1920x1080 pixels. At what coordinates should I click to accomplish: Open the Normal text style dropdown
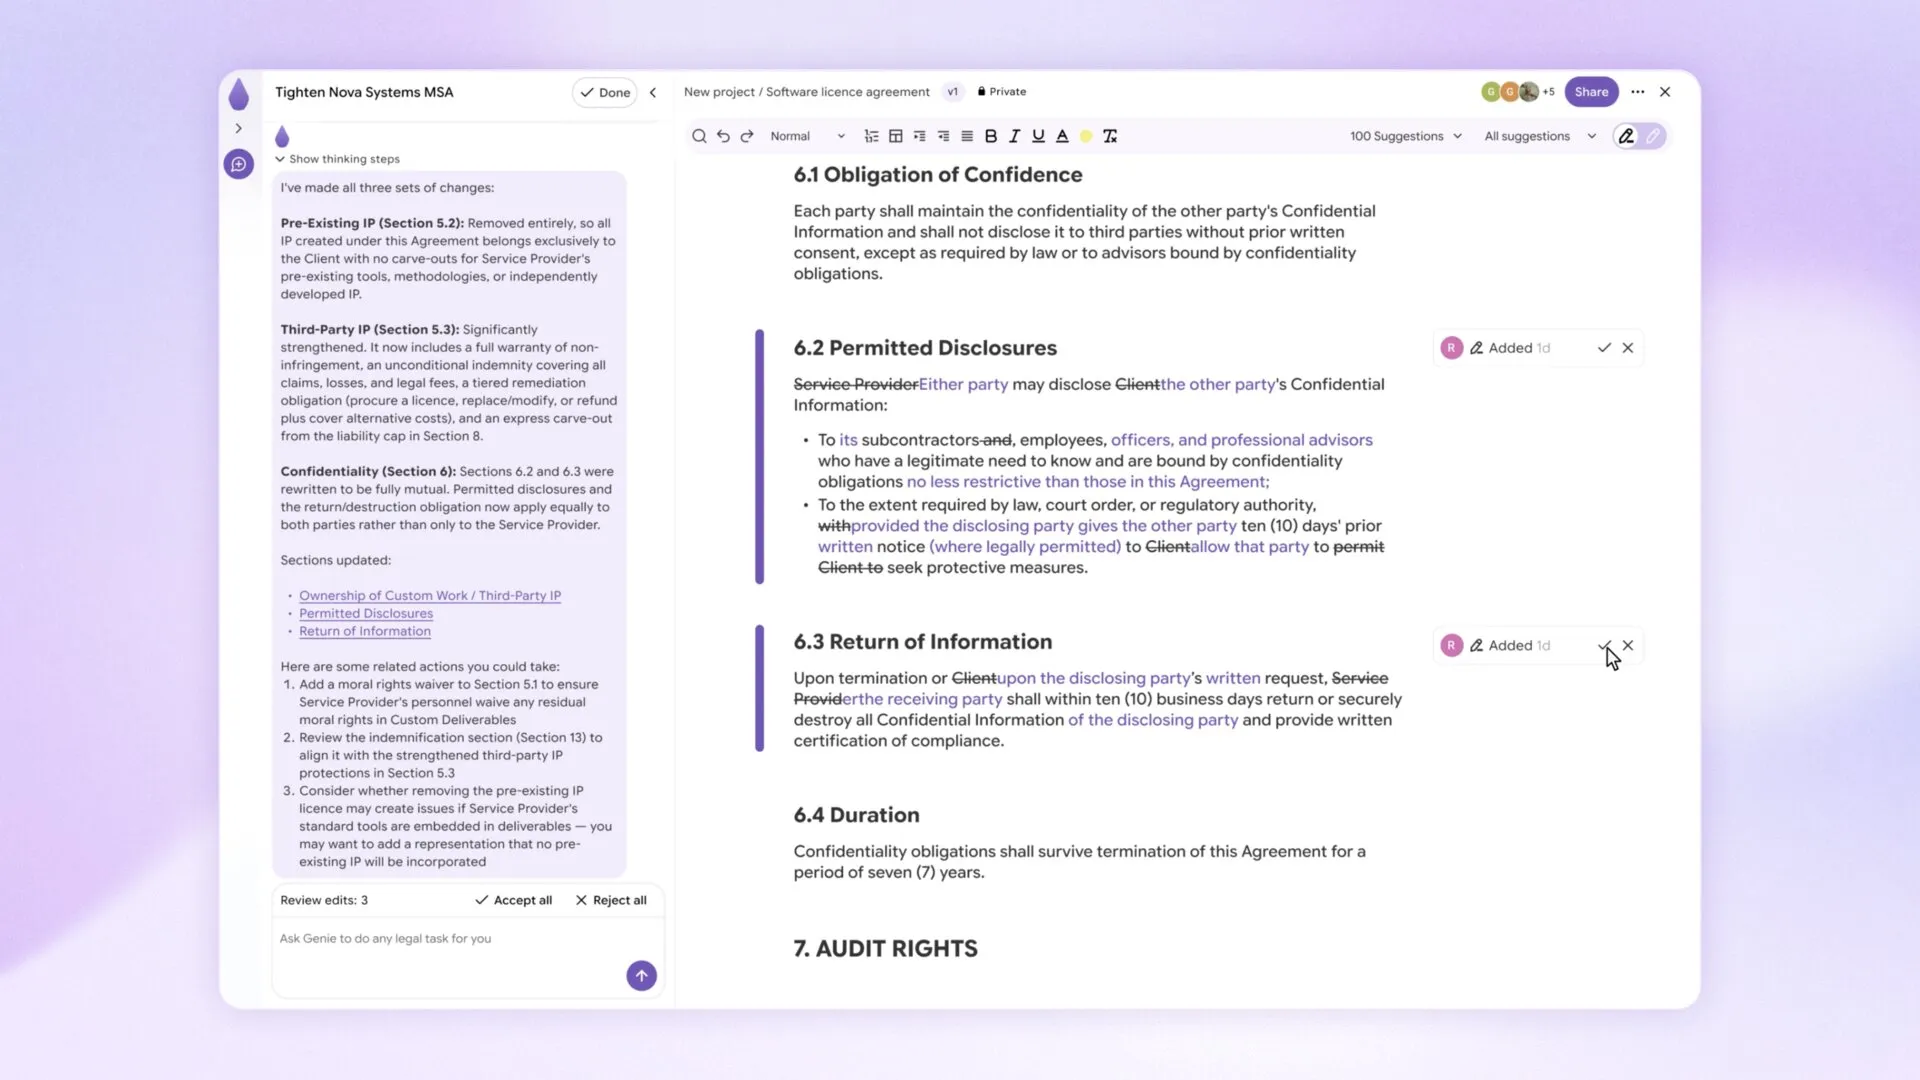click(807, 136)
